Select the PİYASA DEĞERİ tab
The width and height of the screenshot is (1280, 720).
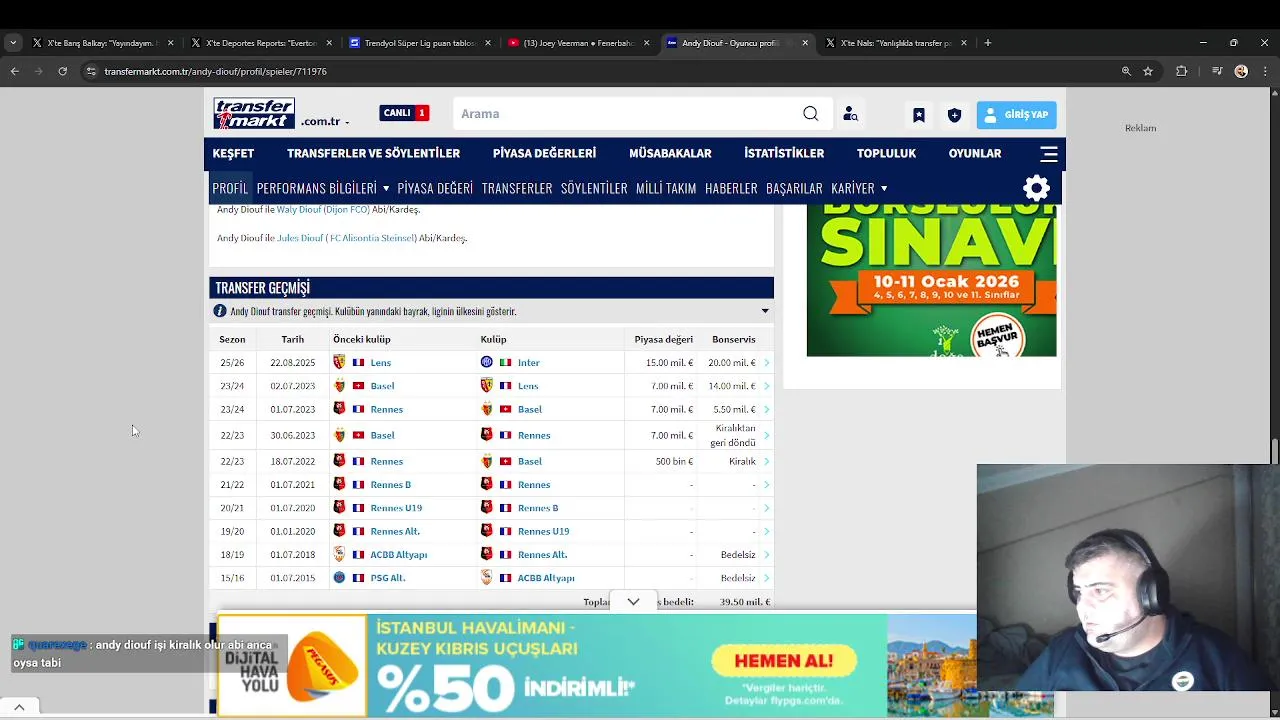point(435,188)
